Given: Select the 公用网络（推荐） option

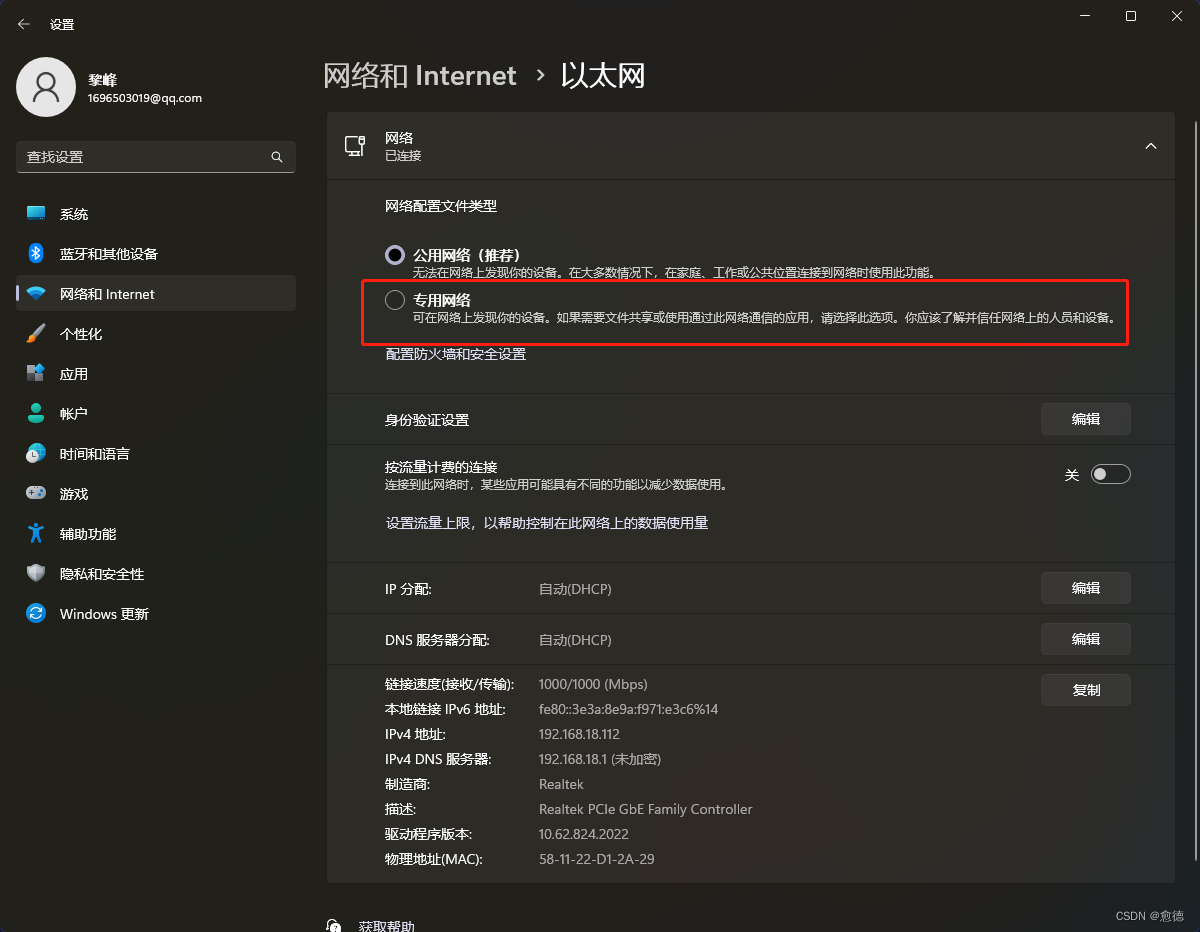Looking at the screenshot, I should (394, 254).
